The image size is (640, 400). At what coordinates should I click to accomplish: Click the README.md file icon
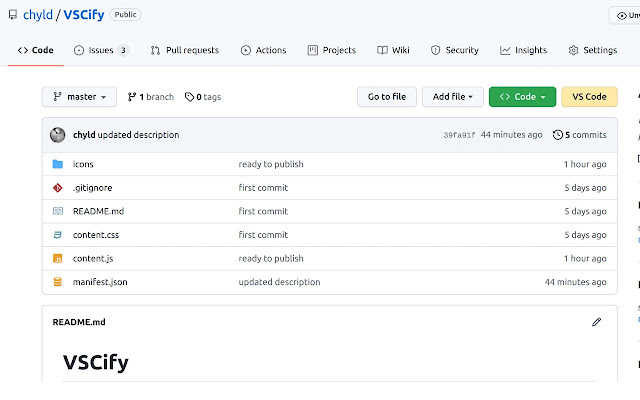tap(58, 211)
